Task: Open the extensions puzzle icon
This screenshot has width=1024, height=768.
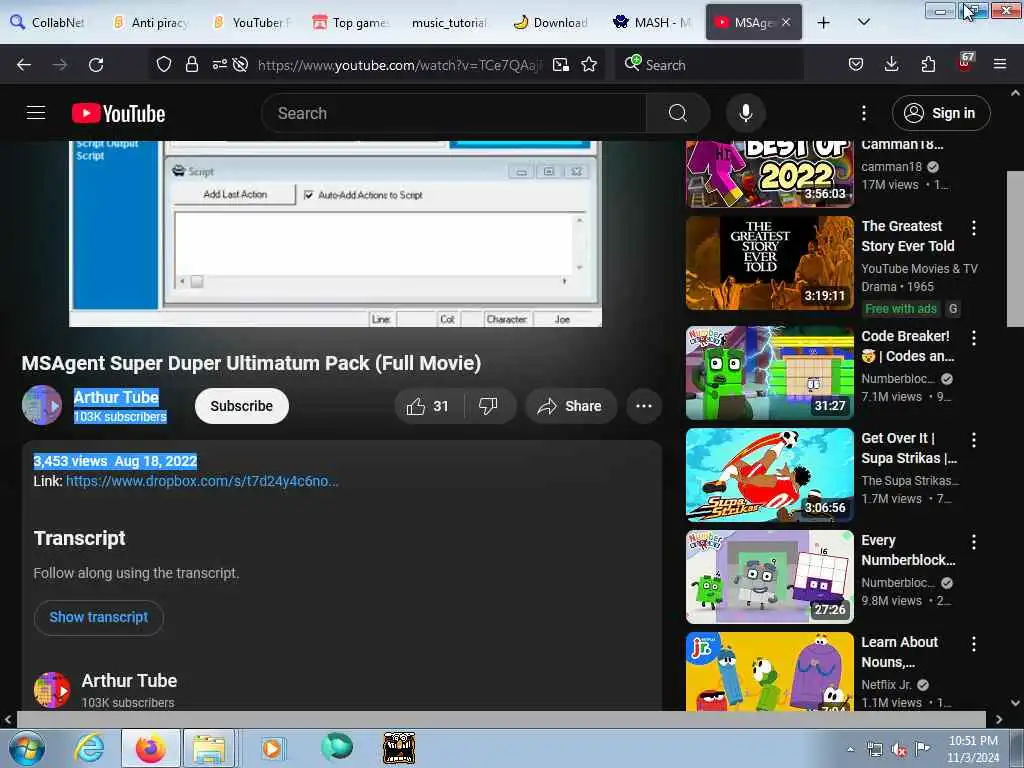Action: [928, 65]
